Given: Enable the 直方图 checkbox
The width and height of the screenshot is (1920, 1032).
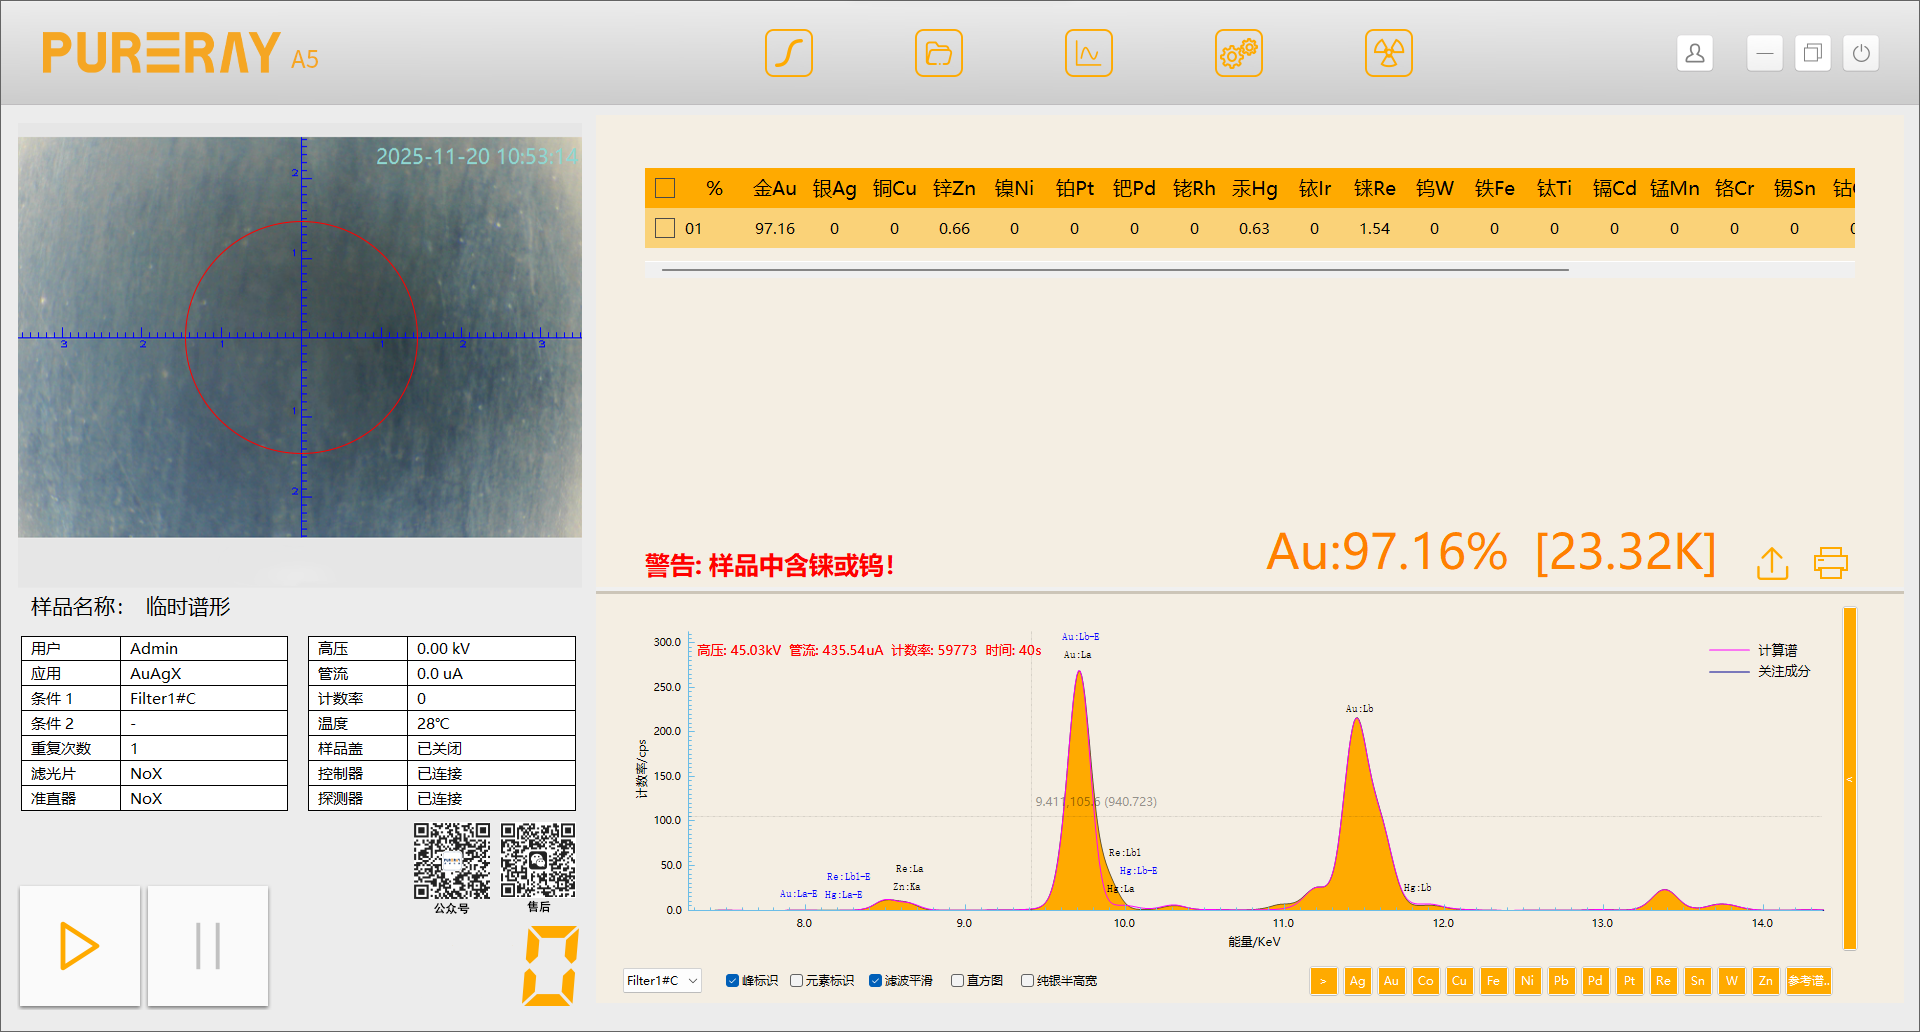Looking at the screenshot, I should click(x=957, y=981).
